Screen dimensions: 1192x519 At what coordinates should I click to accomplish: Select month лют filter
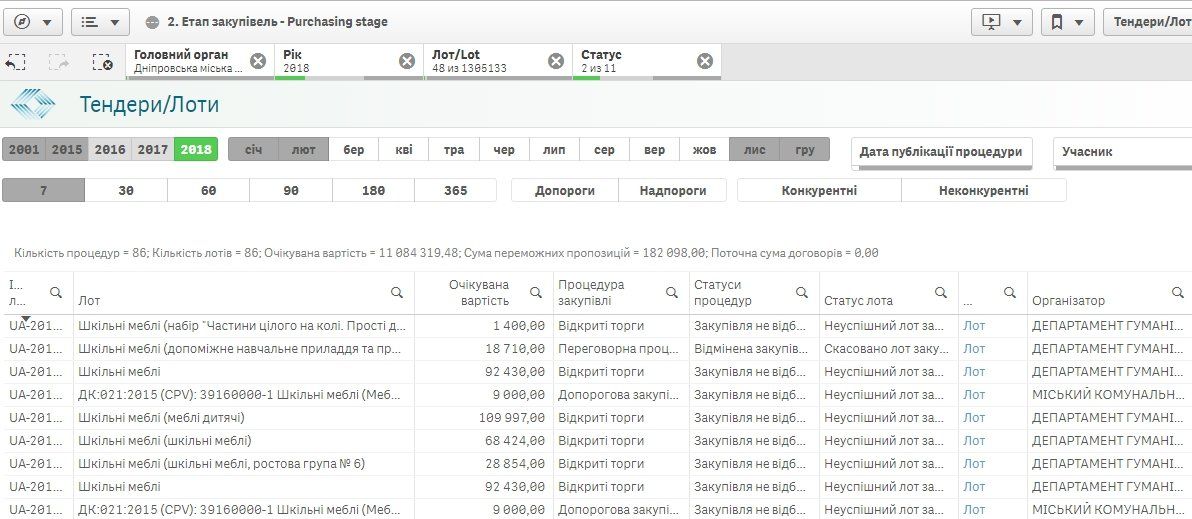[x=303, y=150]
